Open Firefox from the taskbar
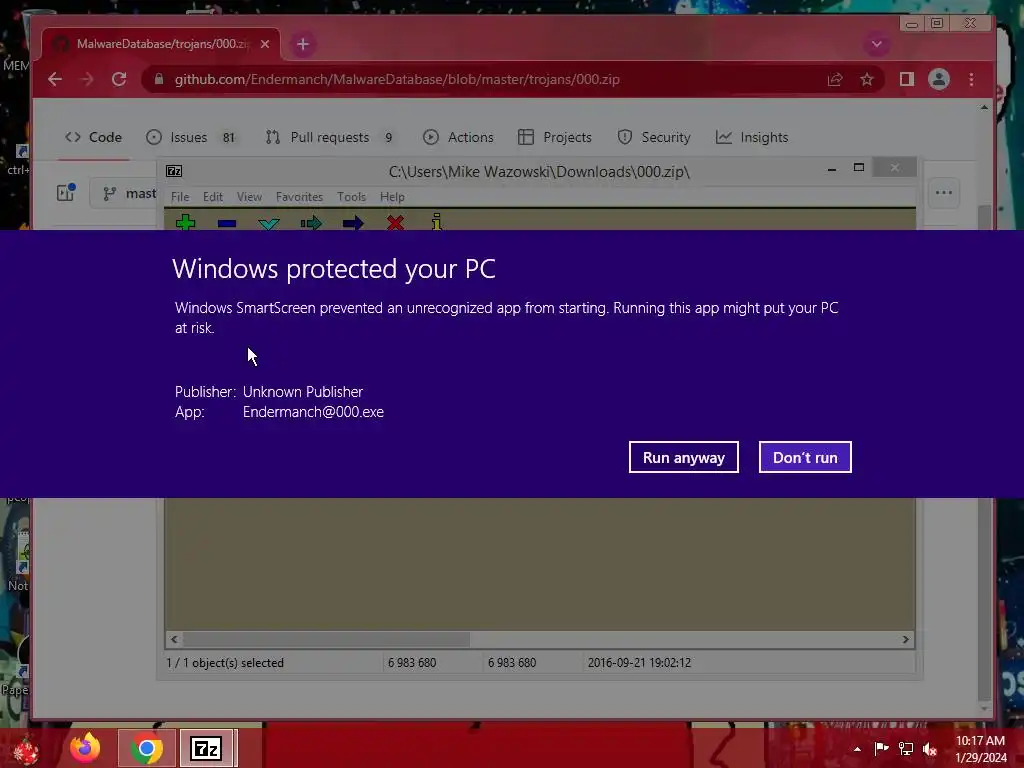 [86, 748]
